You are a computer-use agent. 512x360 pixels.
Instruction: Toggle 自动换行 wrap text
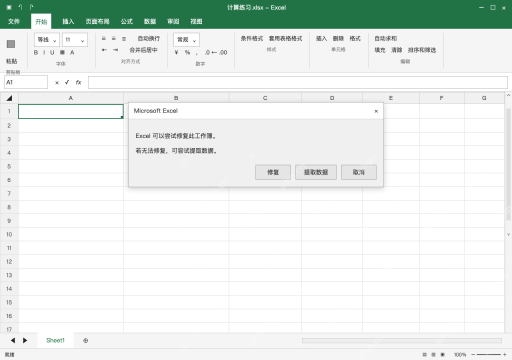tap(149, 39)
